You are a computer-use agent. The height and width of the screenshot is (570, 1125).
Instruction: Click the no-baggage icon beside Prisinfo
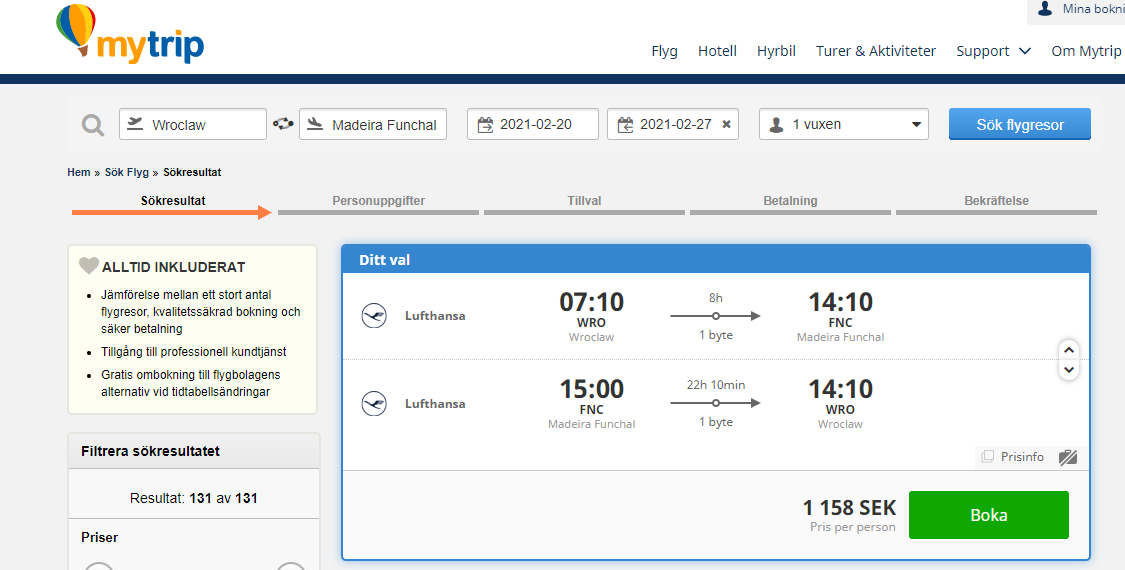[x=1068, y=457]
